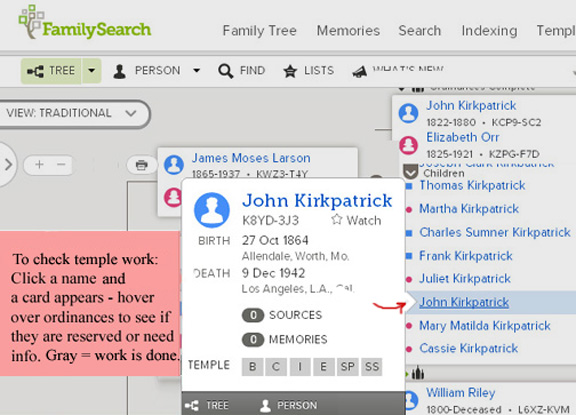Click John Kirkpatrick 1822-1880 male avatar

tap(408, 112)
